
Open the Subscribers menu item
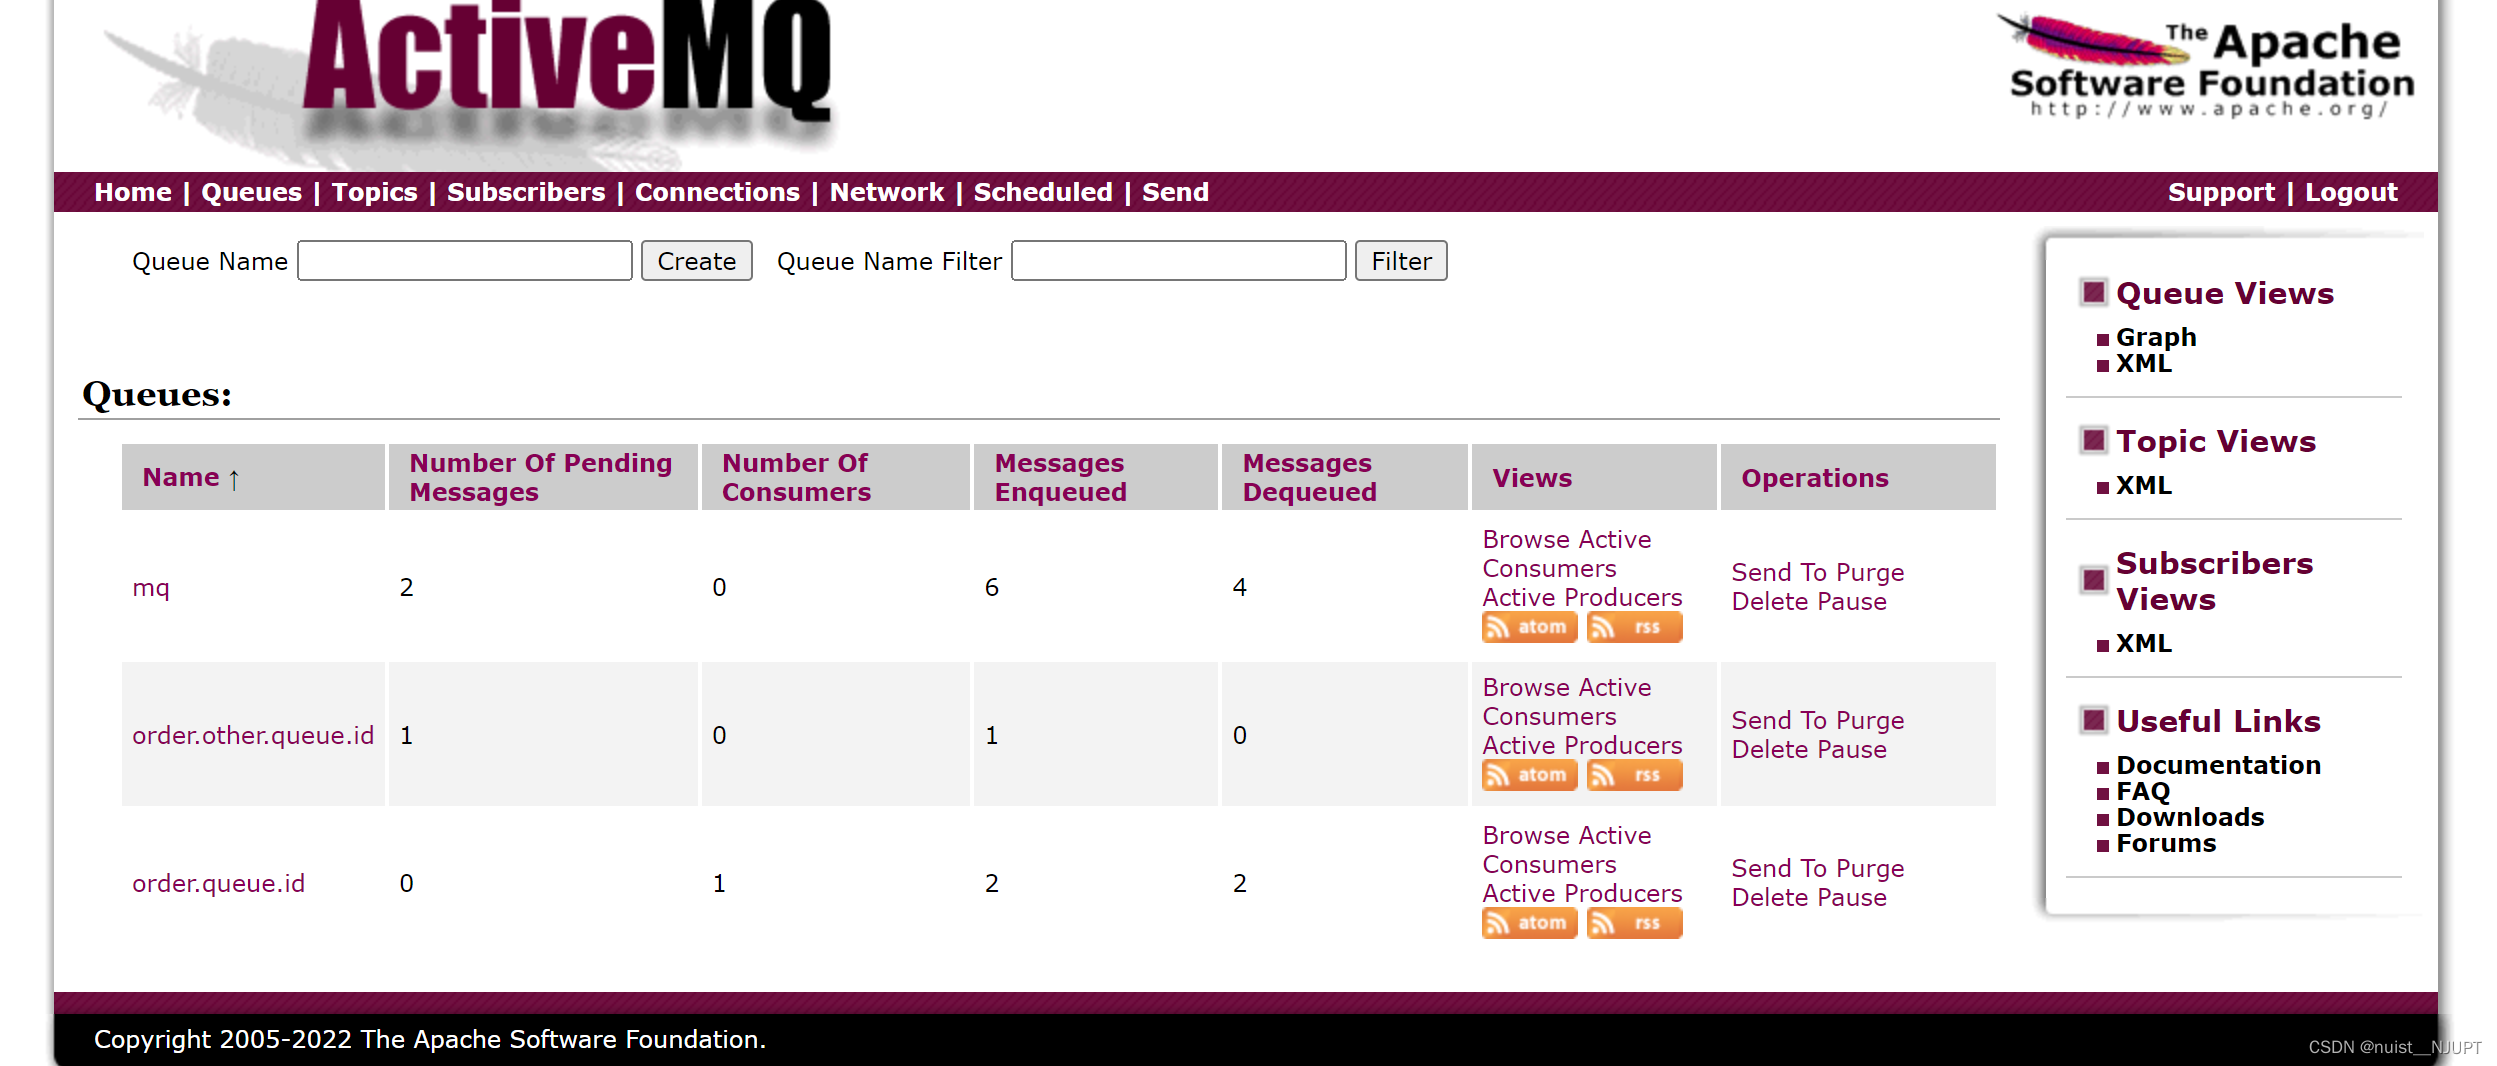(526, 192)
